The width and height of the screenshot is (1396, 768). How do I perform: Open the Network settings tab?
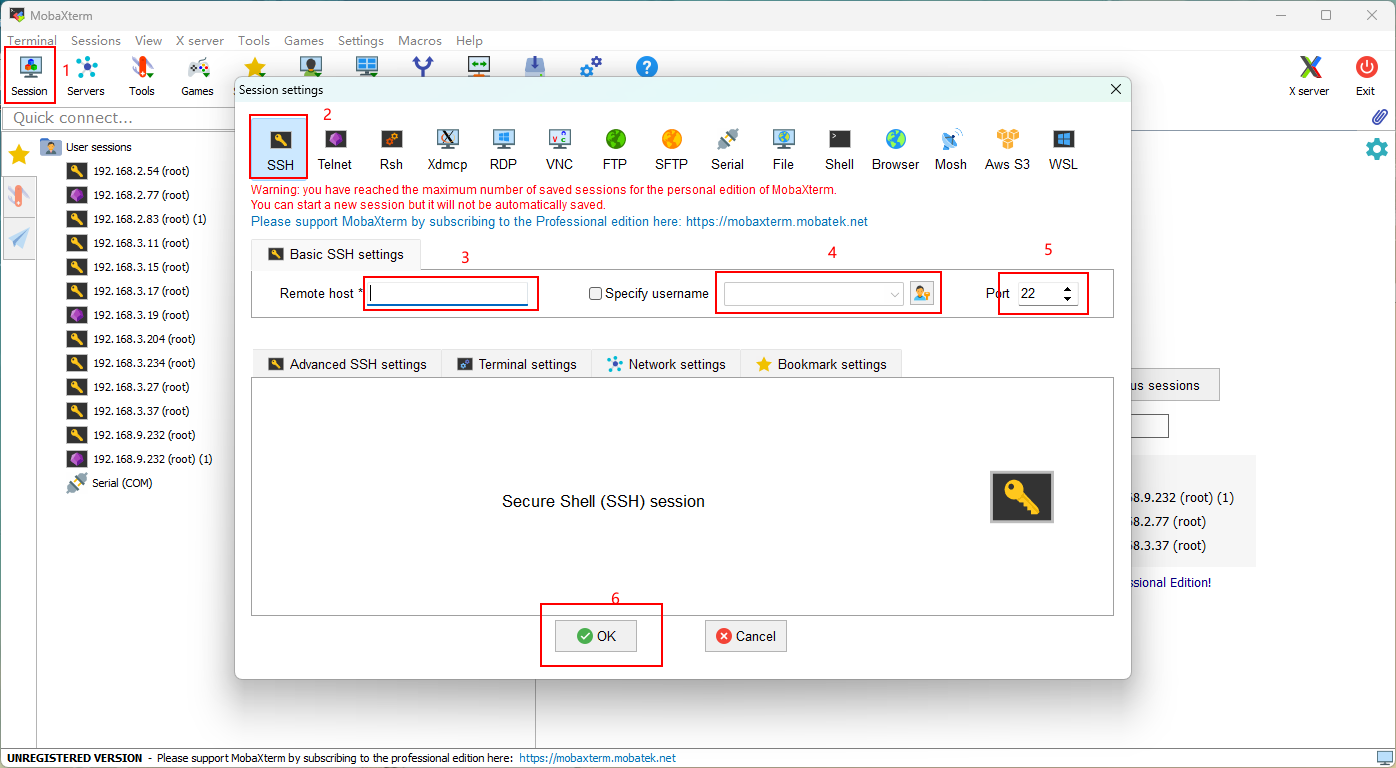click(666, 364)
